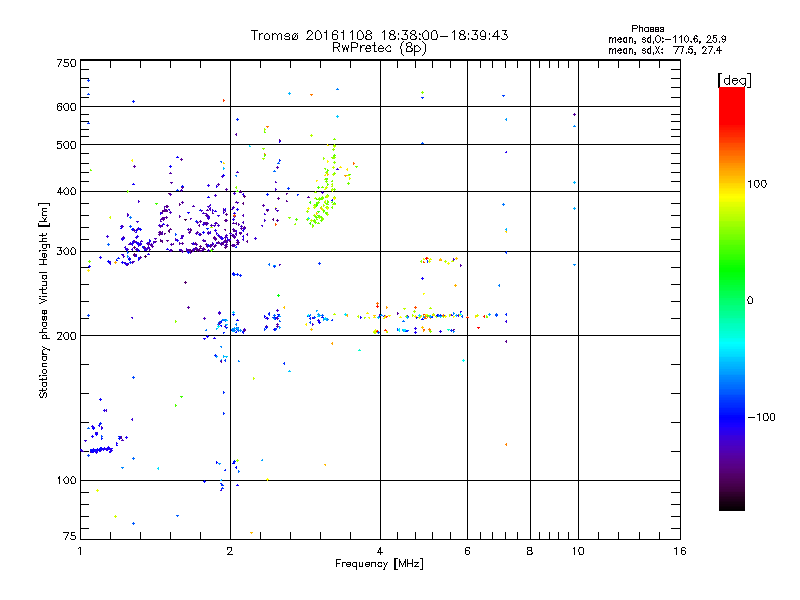
Task: Click the y-axis label "400"
Action: pyautogui.click(x=66, y=192)
